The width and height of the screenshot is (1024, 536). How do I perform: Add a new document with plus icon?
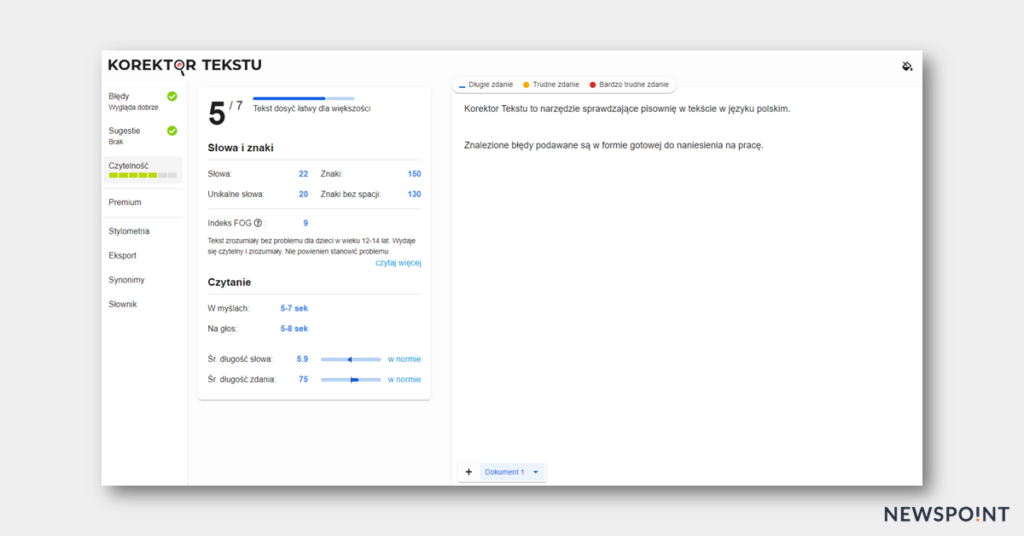(x=468, y=472)
